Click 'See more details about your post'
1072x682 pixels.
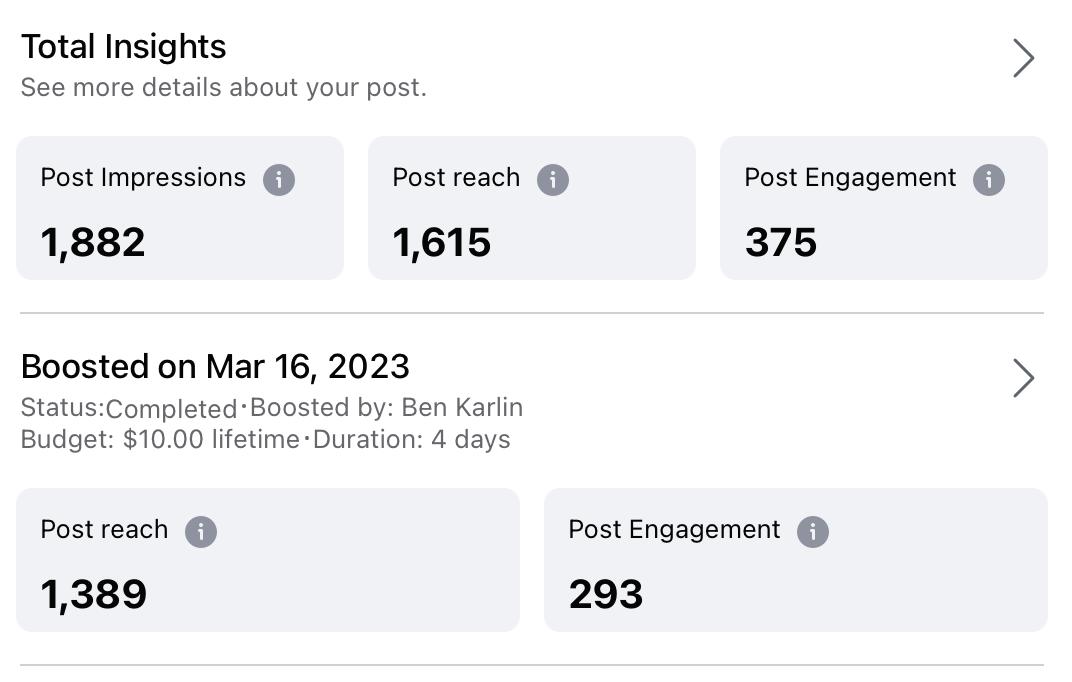[223, 88]
